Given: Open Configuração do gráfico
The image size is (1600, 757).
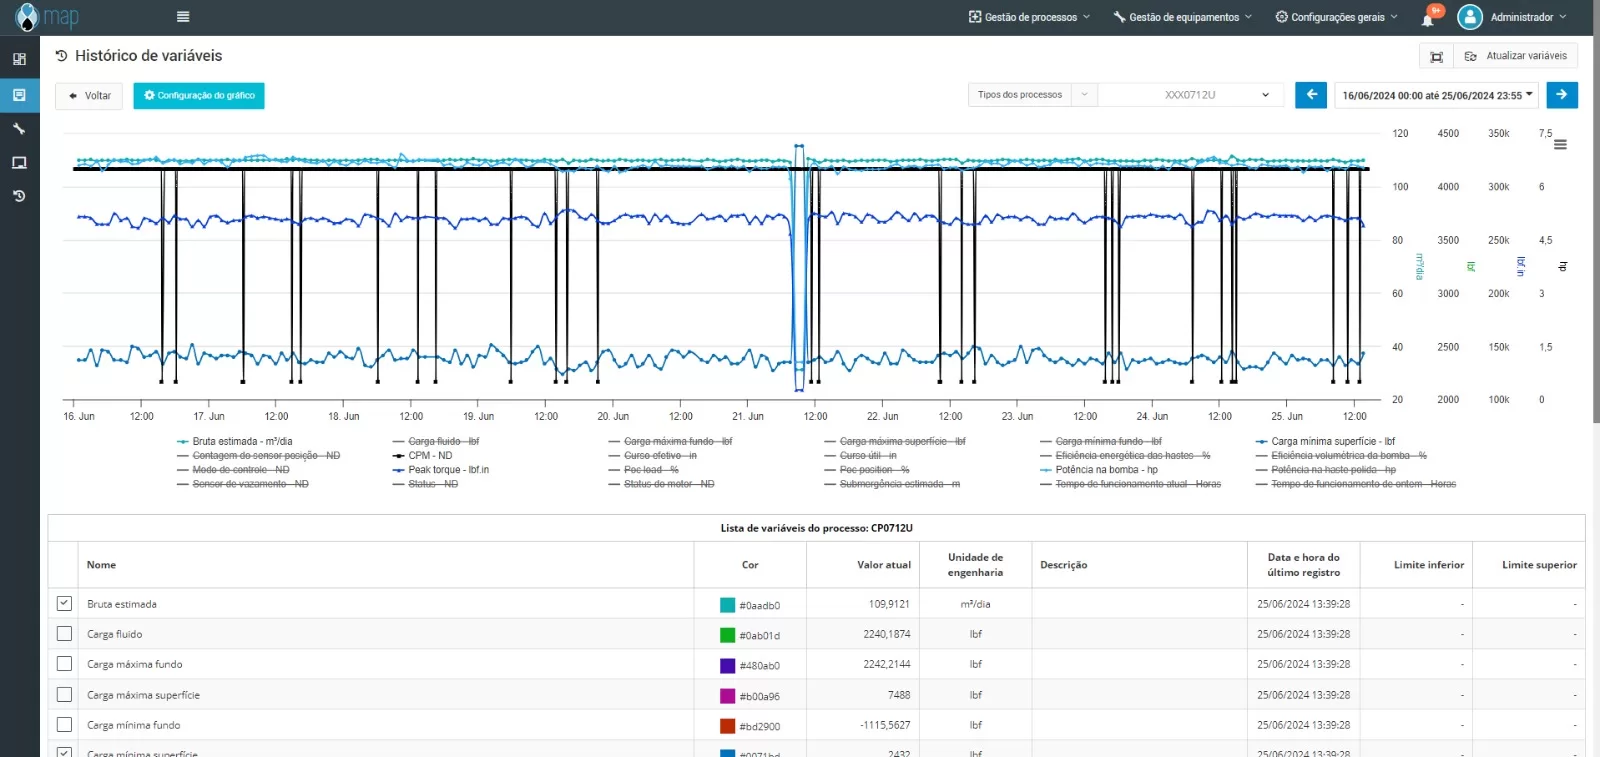Looking at the screenshot, I should tap(199, 96).
